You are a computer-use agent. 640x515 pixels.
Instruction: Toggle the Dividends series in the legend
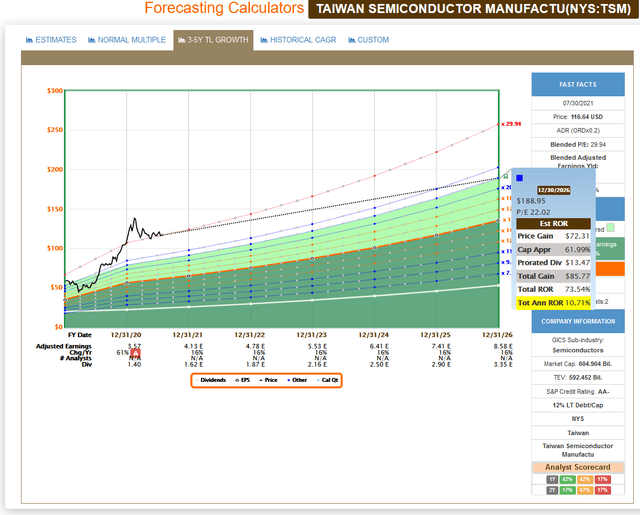point(211,380)
